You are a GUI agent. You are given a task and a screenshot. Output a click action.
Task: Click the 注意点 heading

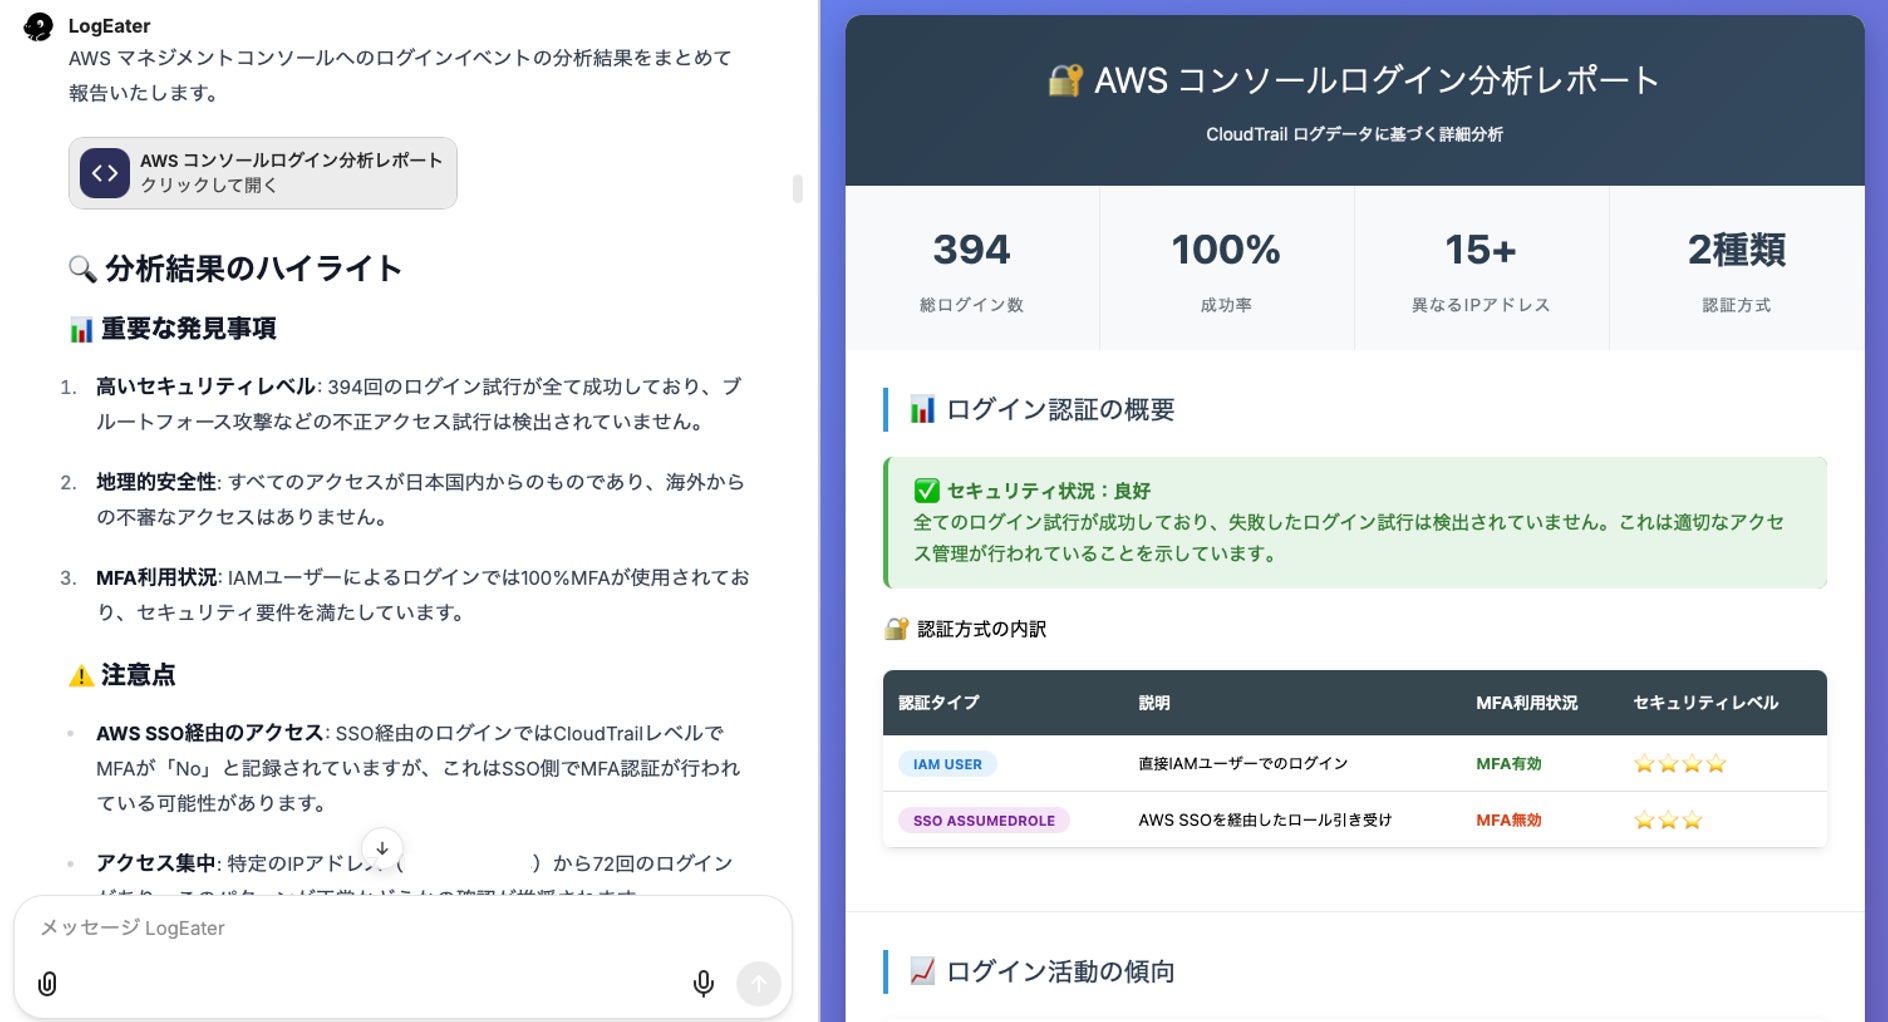point(138,676)
